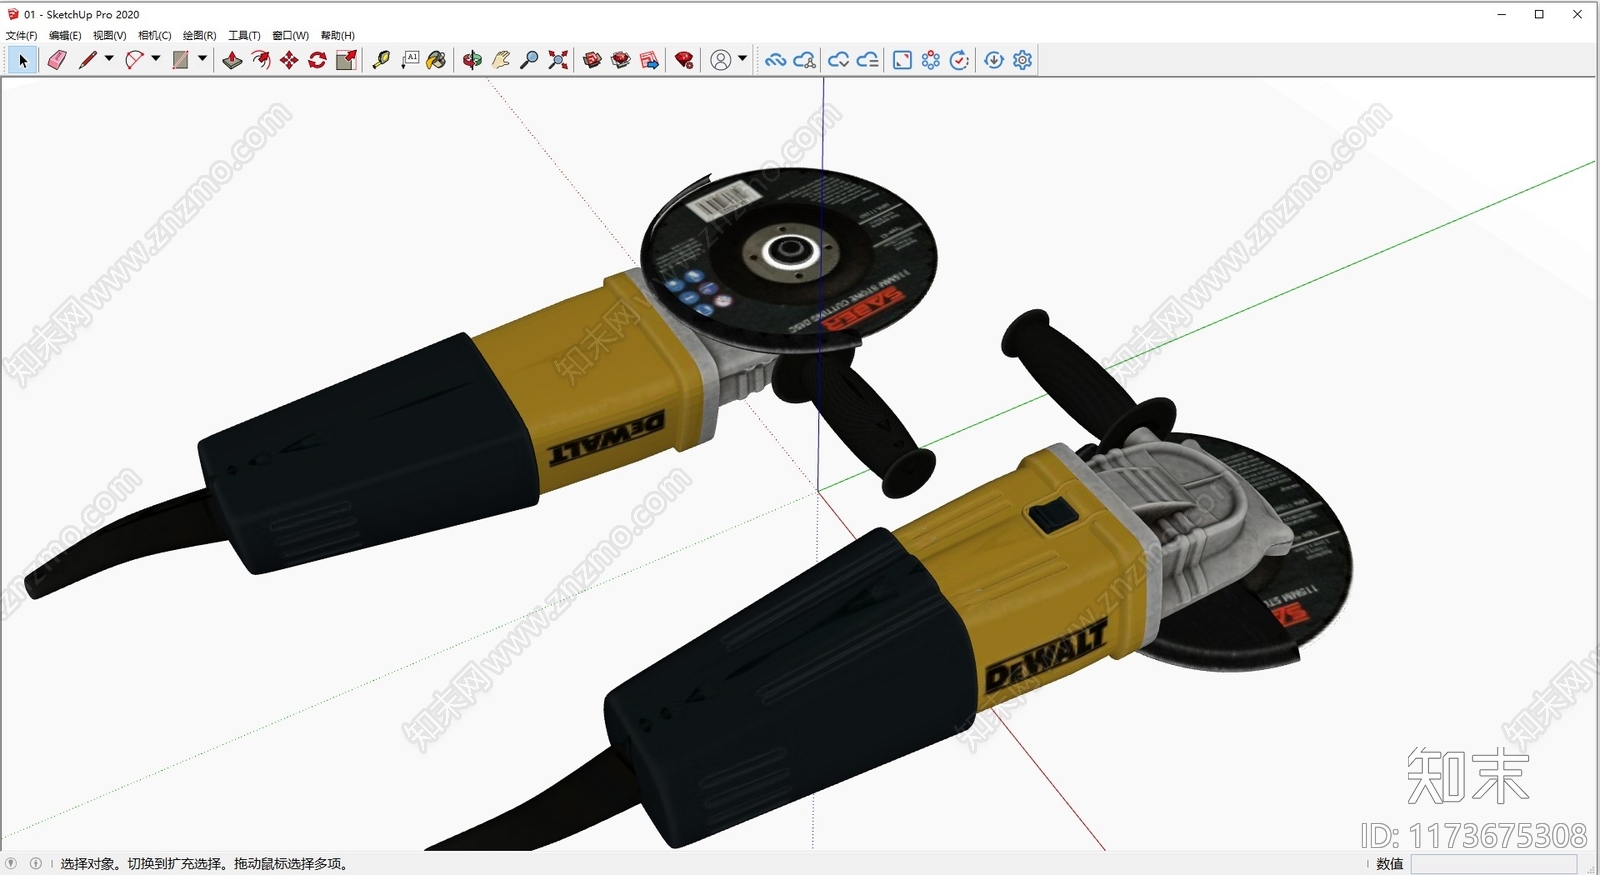This screenshot has height=875, width=1600.
Task: Activate the Offset tool
Action: 260,61
